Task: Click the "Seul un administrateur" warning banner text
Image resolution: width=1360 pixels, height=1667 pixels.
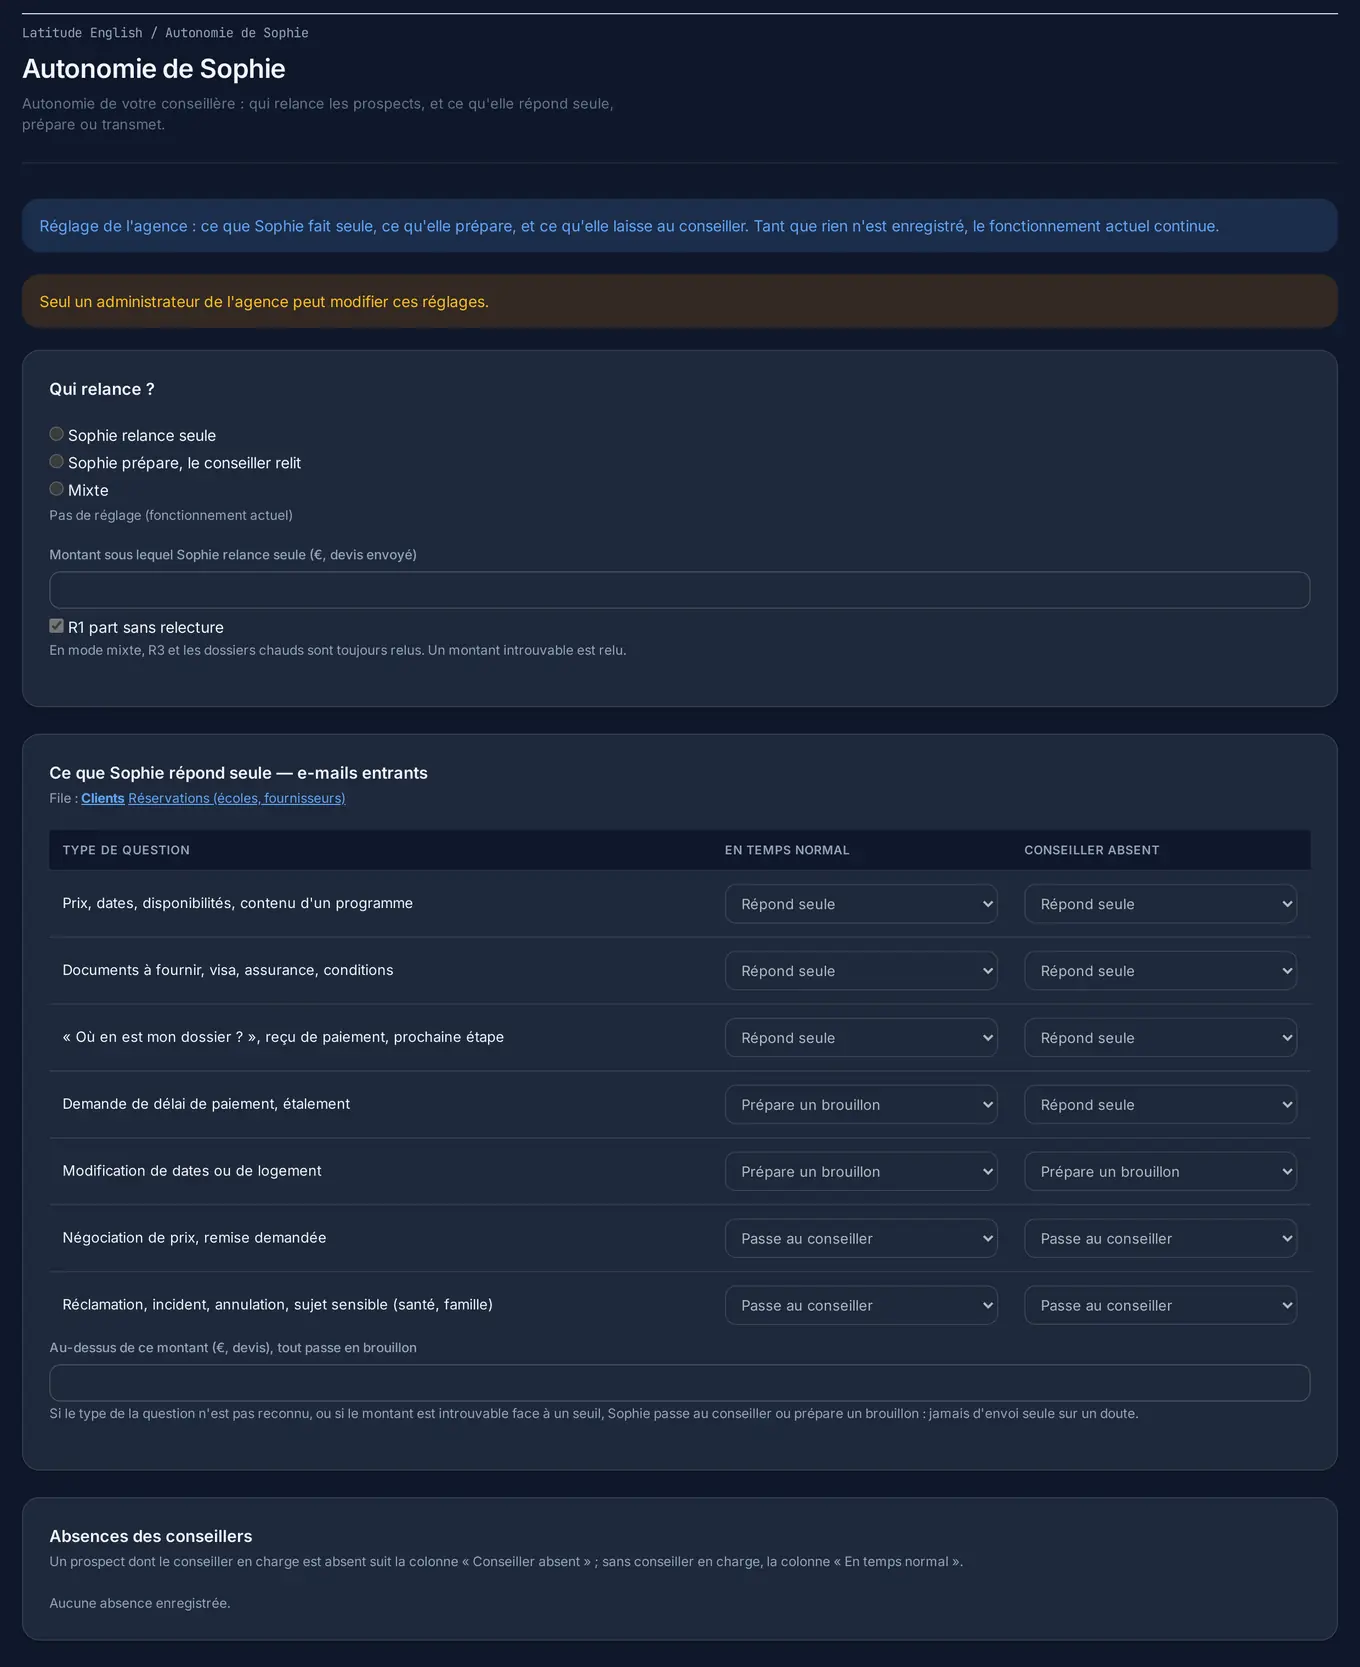Action: click(264, 302)
